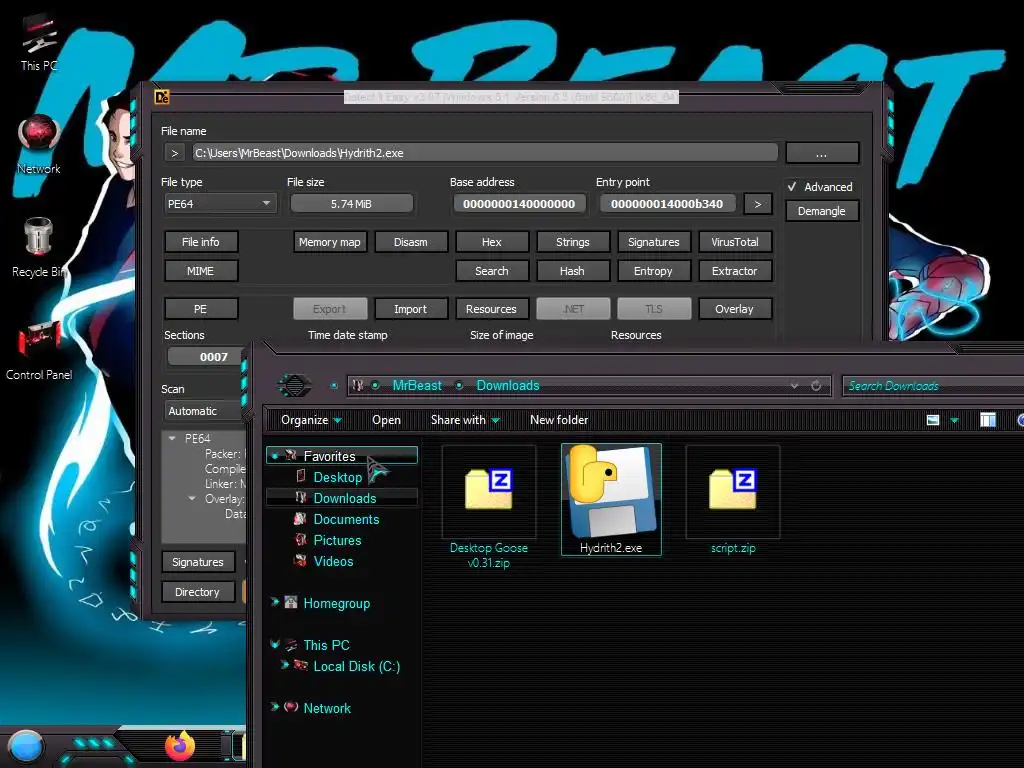
Task: Click the change view icon in Explorer
Action: [933, 420]
